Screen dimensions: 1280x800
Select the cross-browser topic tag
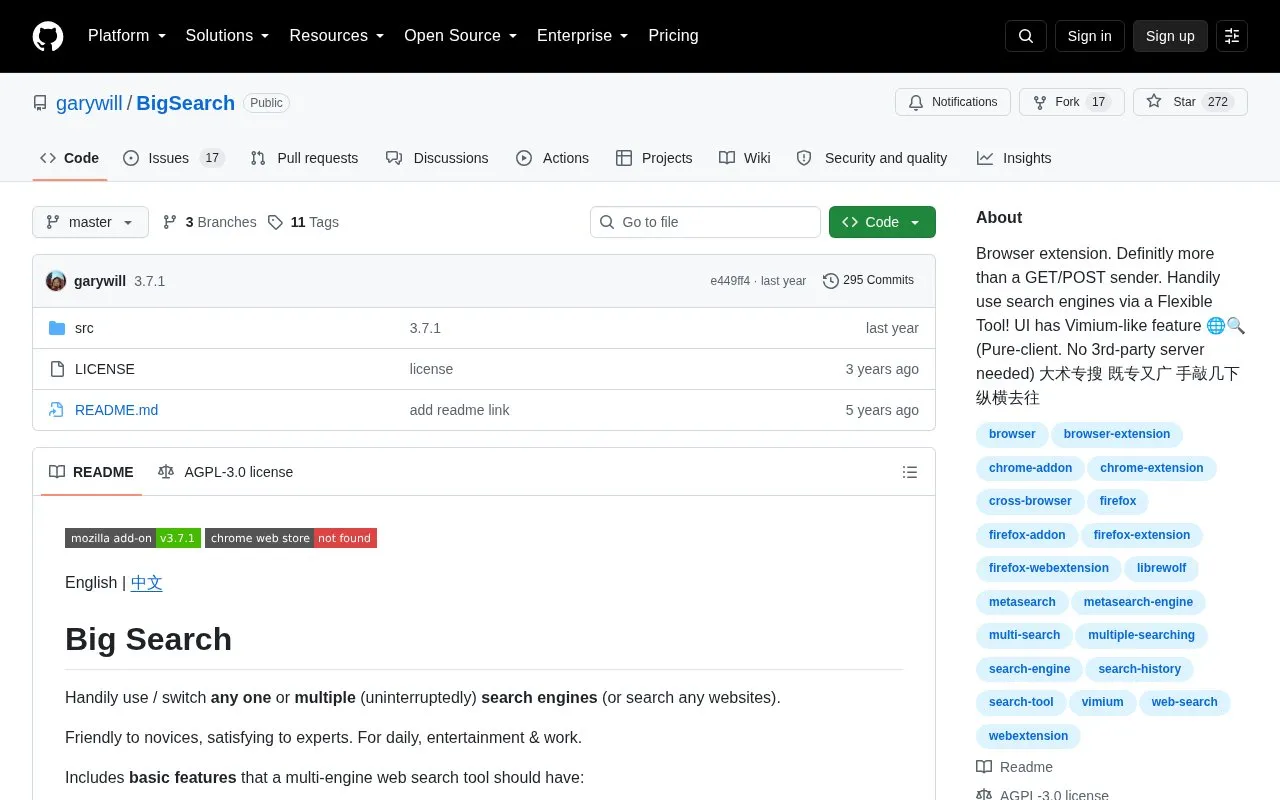(1030, 501)
